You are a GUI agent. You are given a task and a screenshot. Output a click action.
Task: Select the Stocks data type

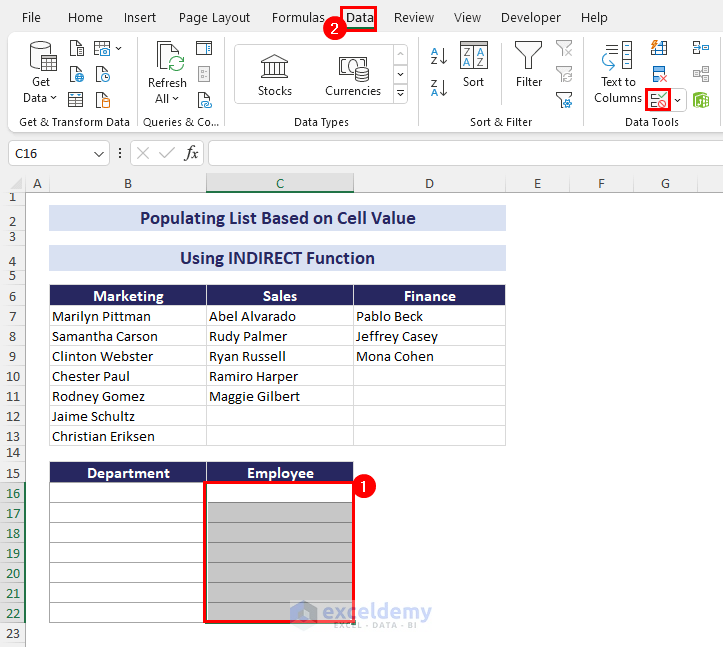pyautogui.click(x=275, y=75)
